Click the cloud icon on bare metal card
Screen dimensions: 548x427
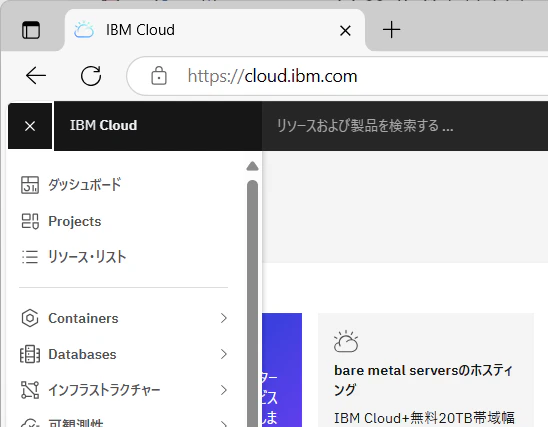pyautogui.click(x=346, y=341)
